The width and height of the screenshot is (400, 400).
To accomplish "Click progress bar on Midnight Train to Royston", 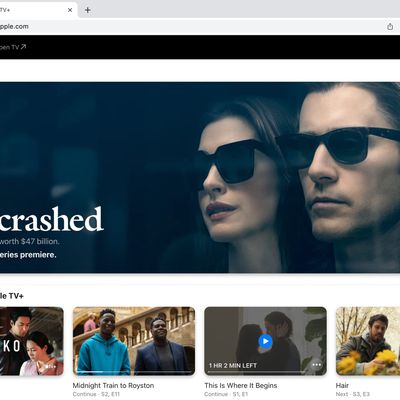I will [134, 371].
